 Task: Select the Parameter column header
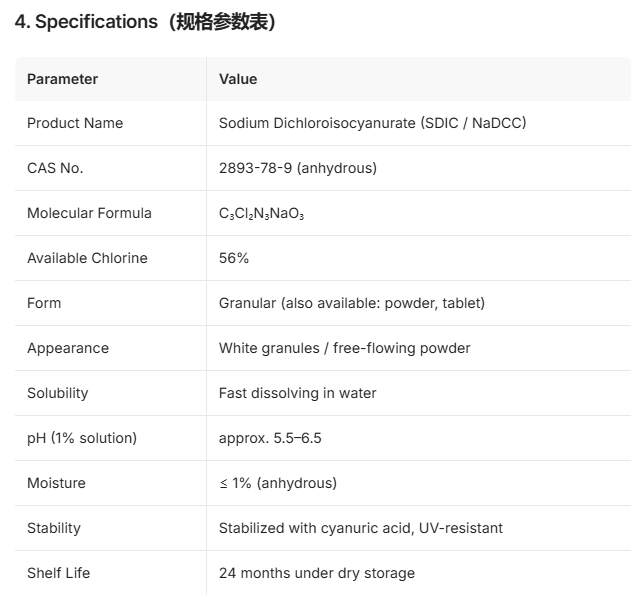tap(62, 79)
